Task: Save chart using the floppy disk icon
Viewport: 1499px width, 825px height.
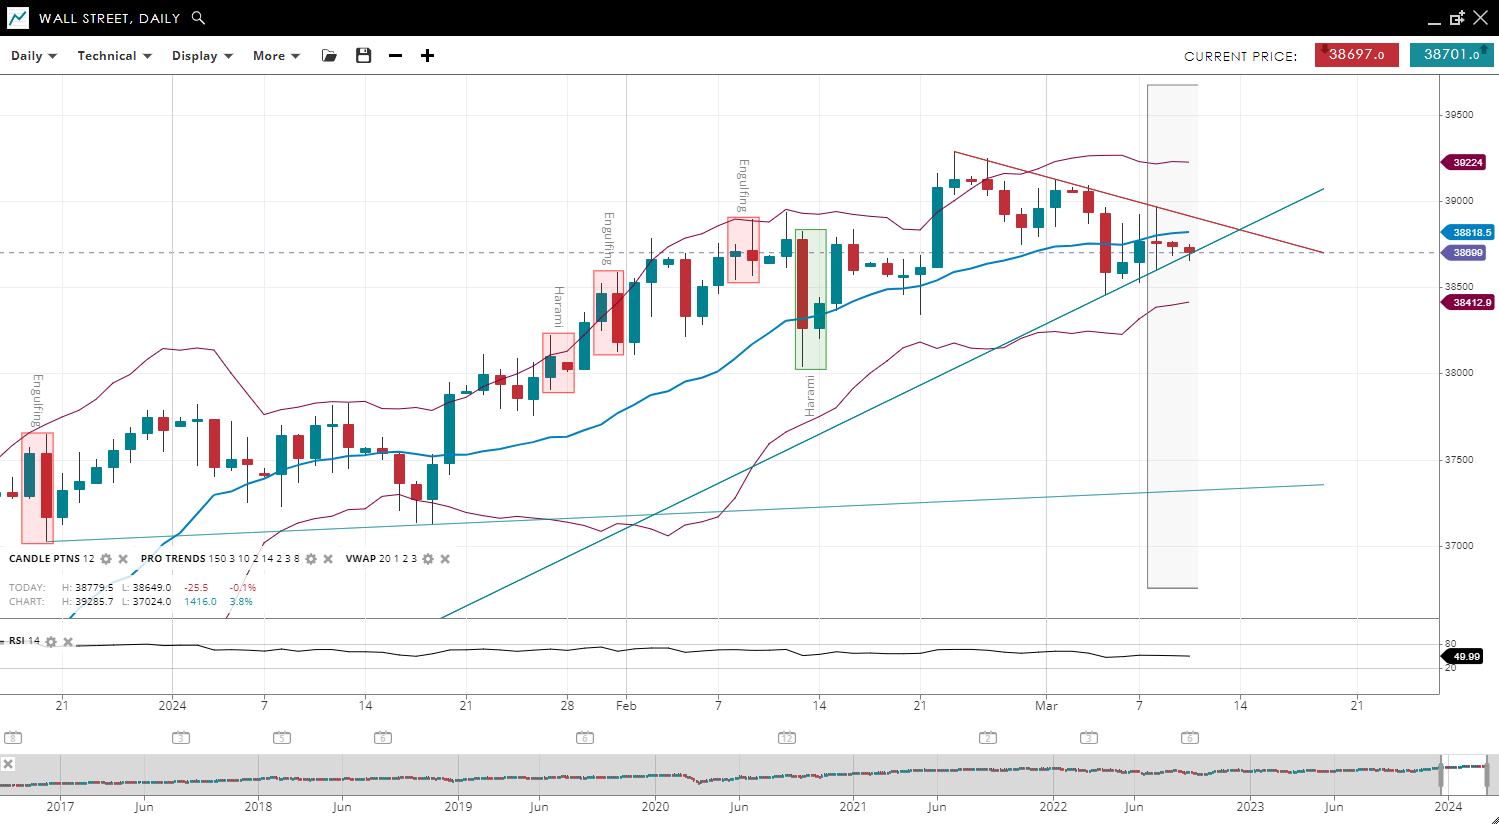Action: point(364,56)
